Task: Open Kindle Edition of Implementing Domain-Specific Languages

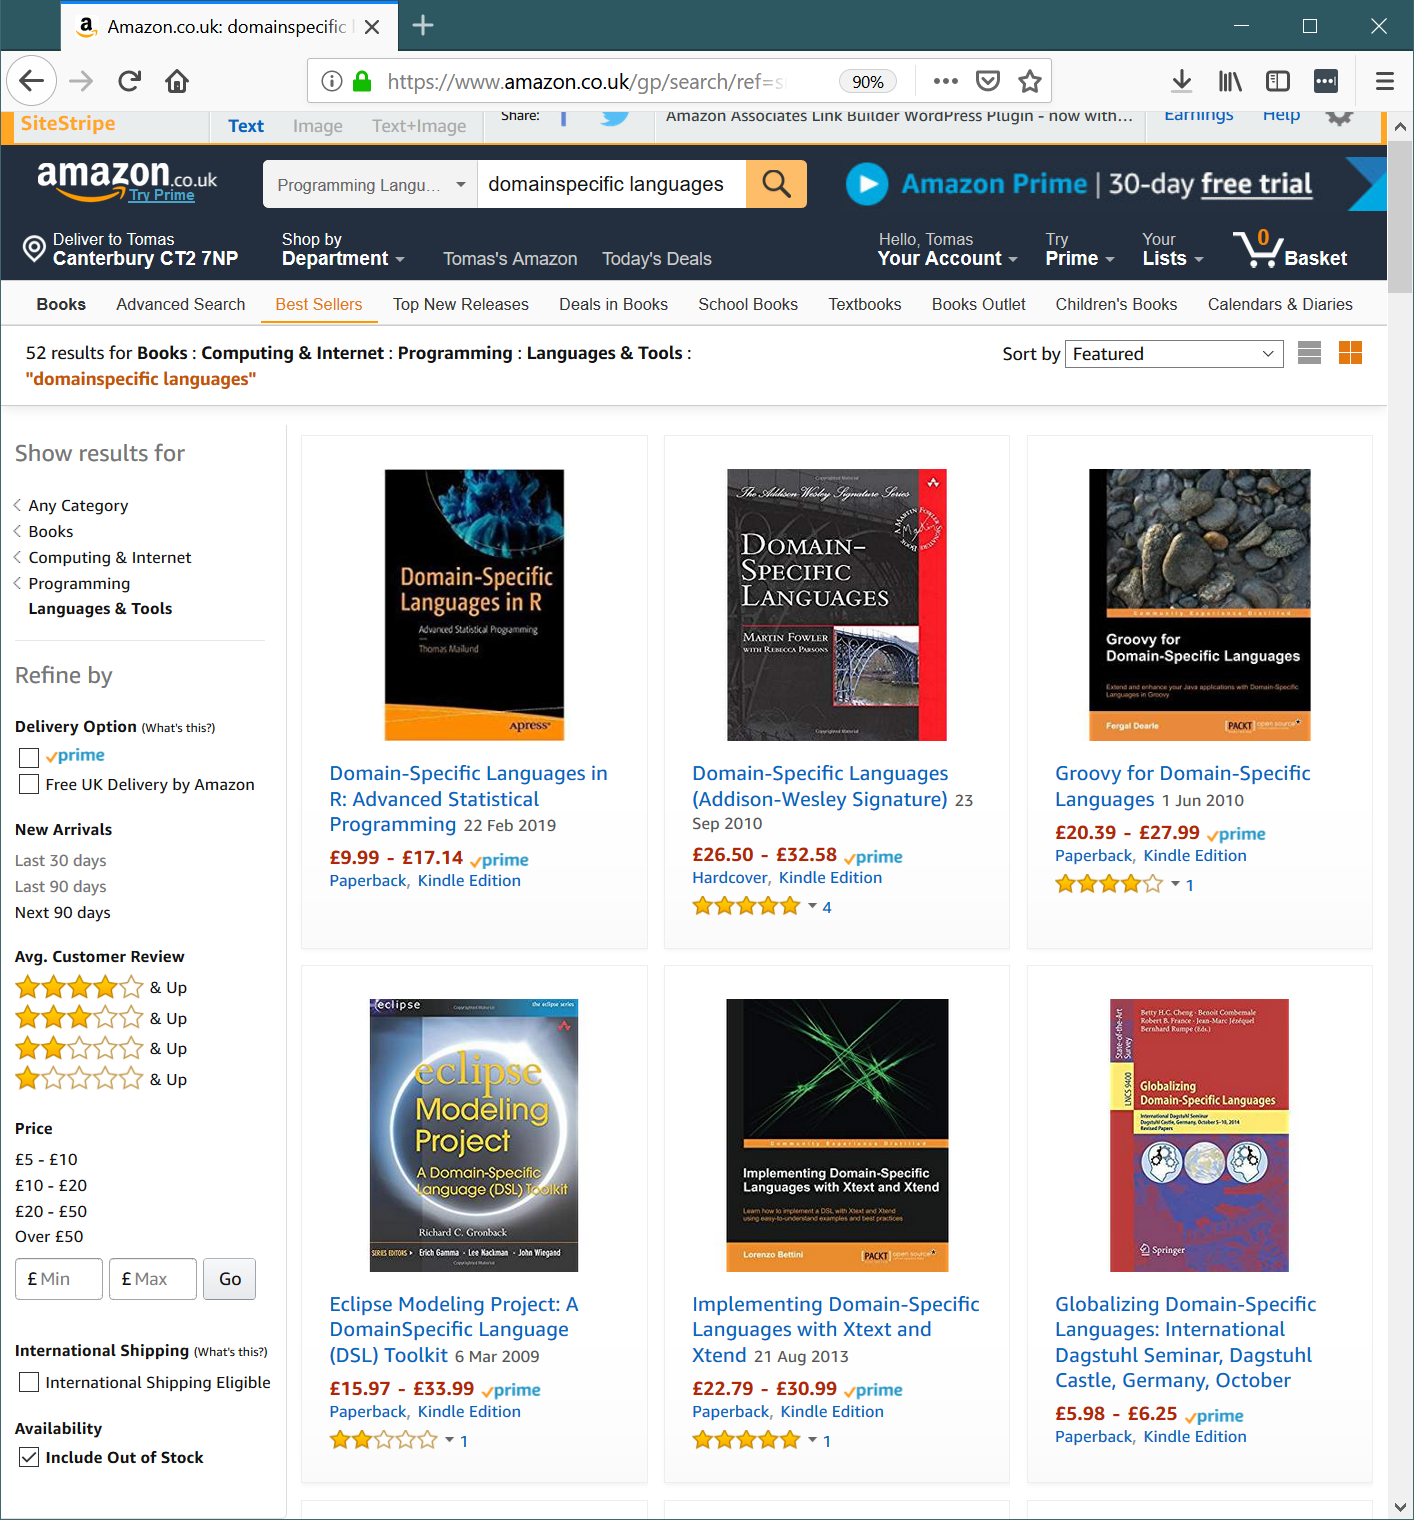Action: (832, 1411)
